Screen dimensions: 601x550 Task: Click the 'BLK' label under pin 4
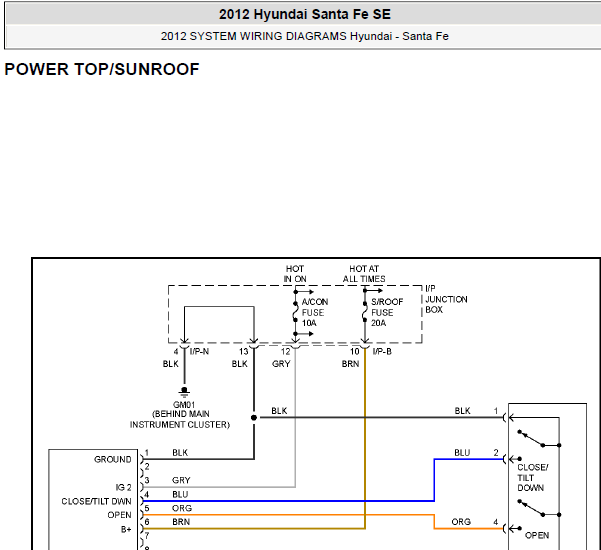coord(171,364)
